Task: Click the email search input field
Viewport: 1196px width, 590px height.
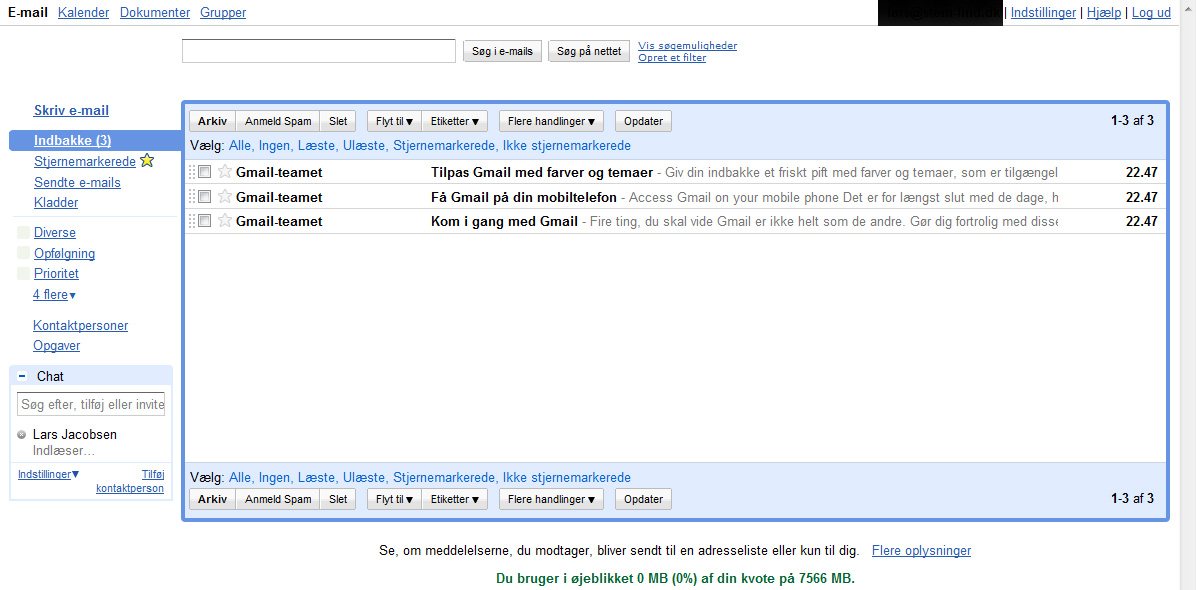Action: coord(318,51)
